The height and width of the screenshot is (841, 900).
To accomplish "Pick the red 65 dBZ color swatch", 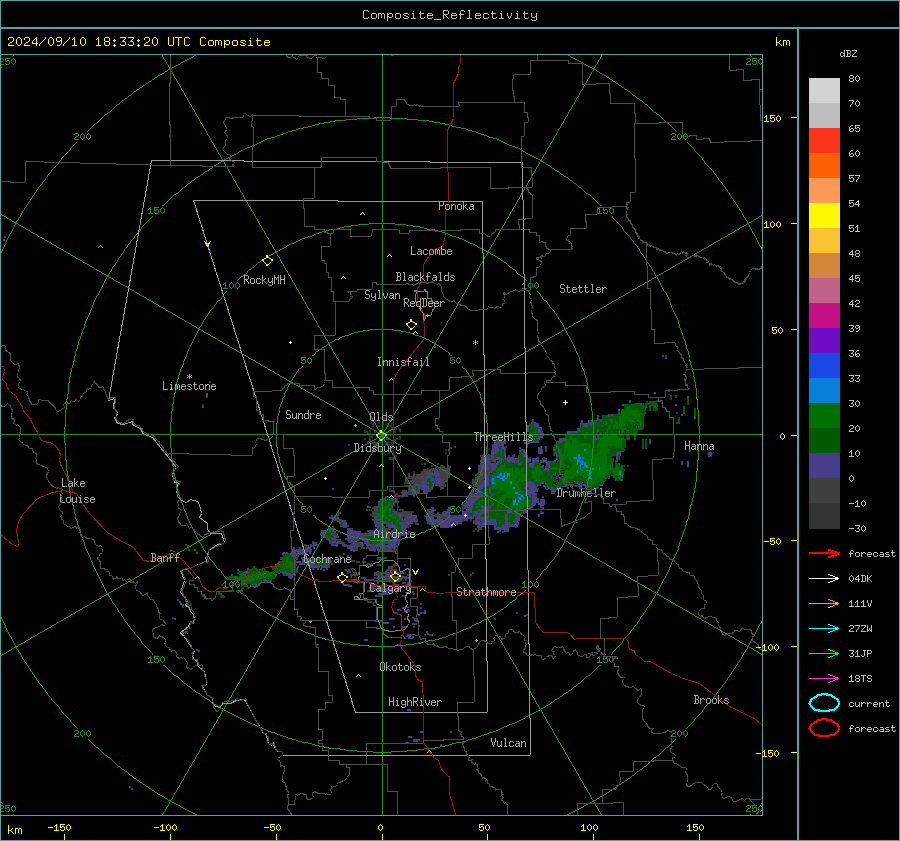I will coord(824,141).
